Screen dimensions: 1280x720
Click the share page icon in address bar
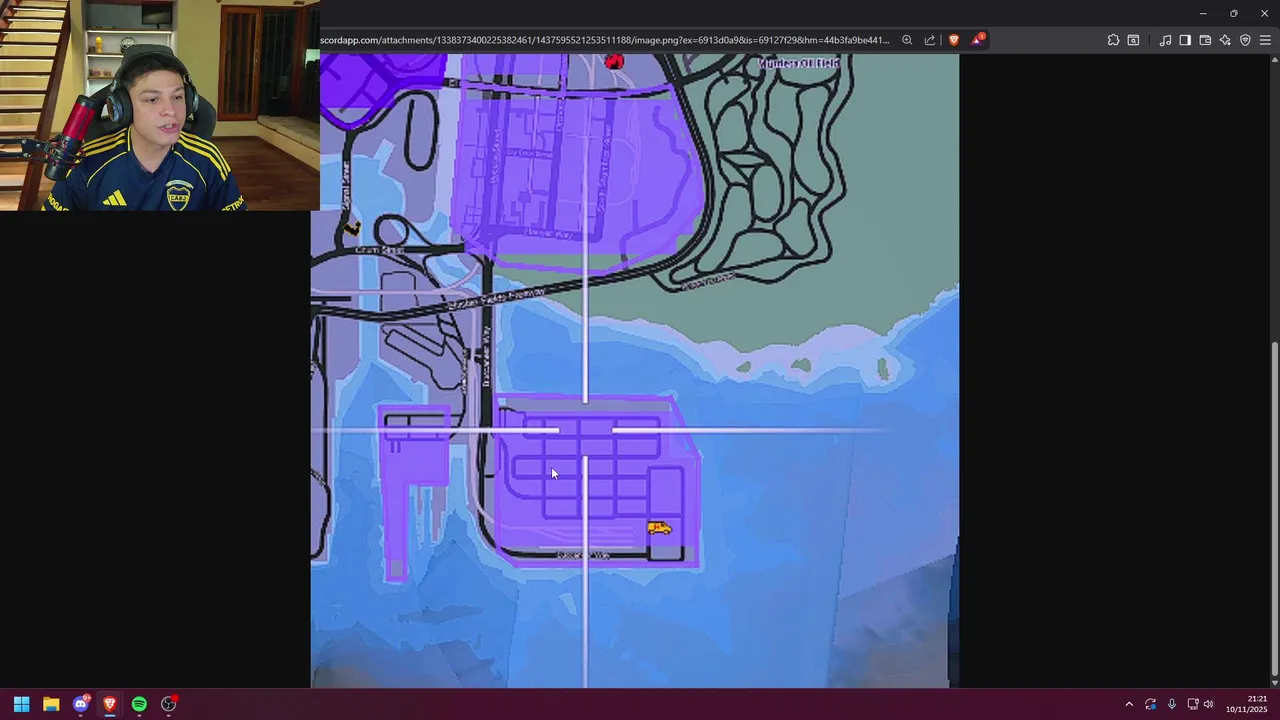(930, 40)
